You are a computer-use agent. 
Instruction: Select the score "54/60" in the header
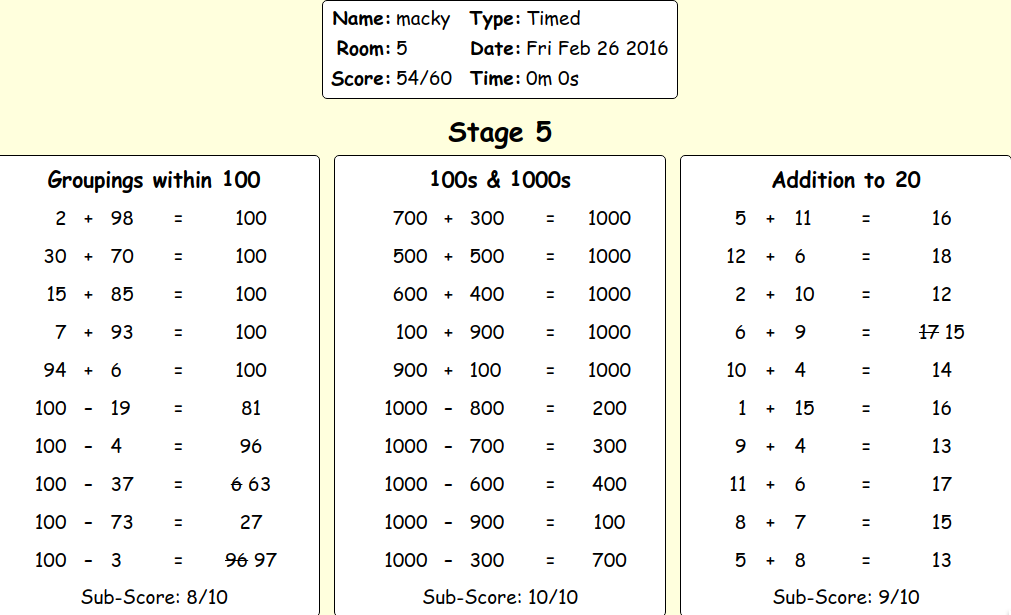(x=424, y=79)
